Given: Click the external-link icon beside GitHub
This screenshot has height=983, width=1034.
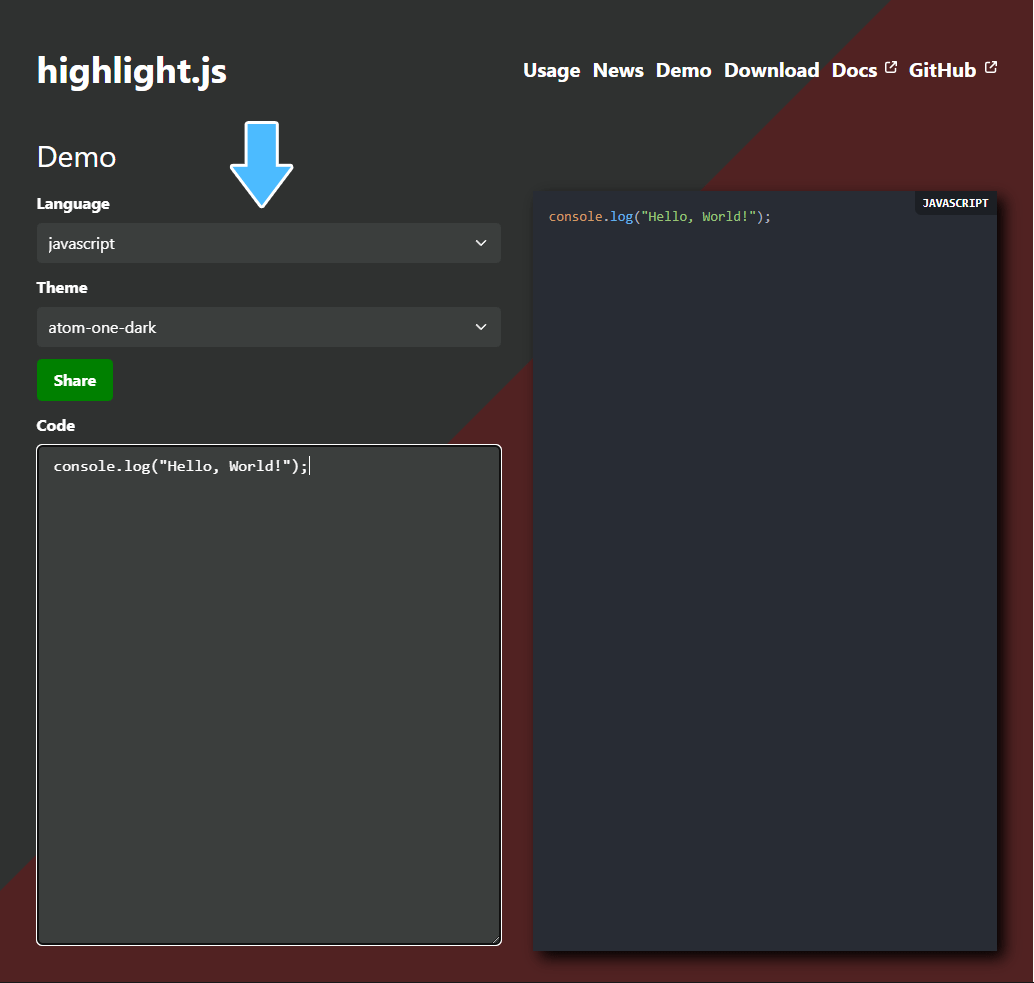Looking at the screenshot, I should [x=990, y=67].
